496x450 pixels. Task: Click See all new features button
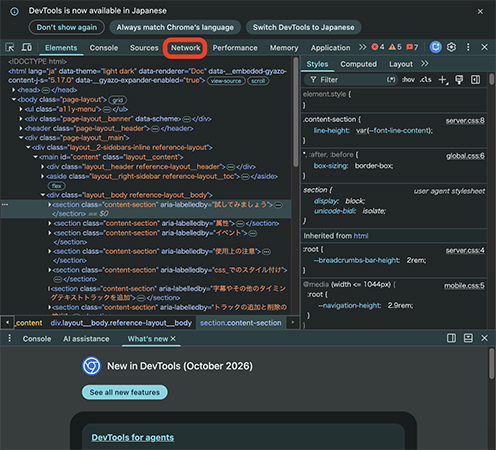(125, 392)
